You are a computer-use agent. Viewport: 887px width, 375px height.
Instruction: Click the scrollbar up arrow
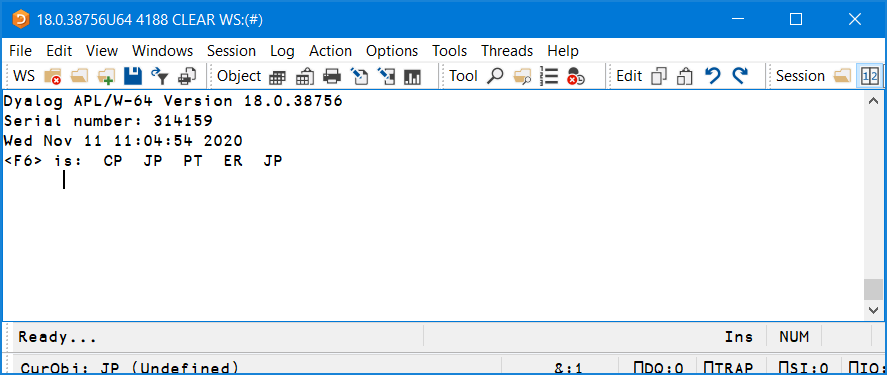[x=872, y=100]
